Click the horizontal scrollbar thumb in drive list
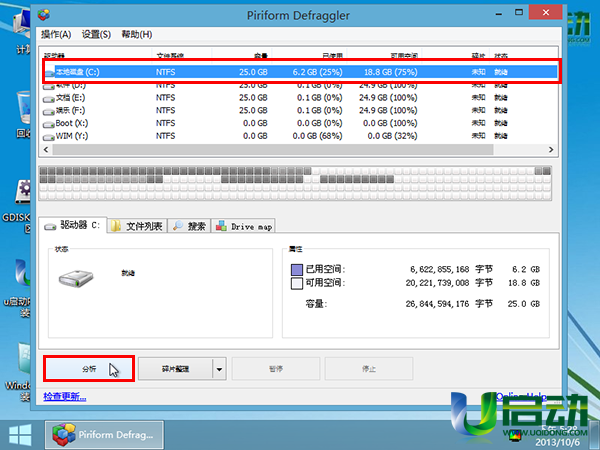Screen dimensions: 600x450 point(273,150)
